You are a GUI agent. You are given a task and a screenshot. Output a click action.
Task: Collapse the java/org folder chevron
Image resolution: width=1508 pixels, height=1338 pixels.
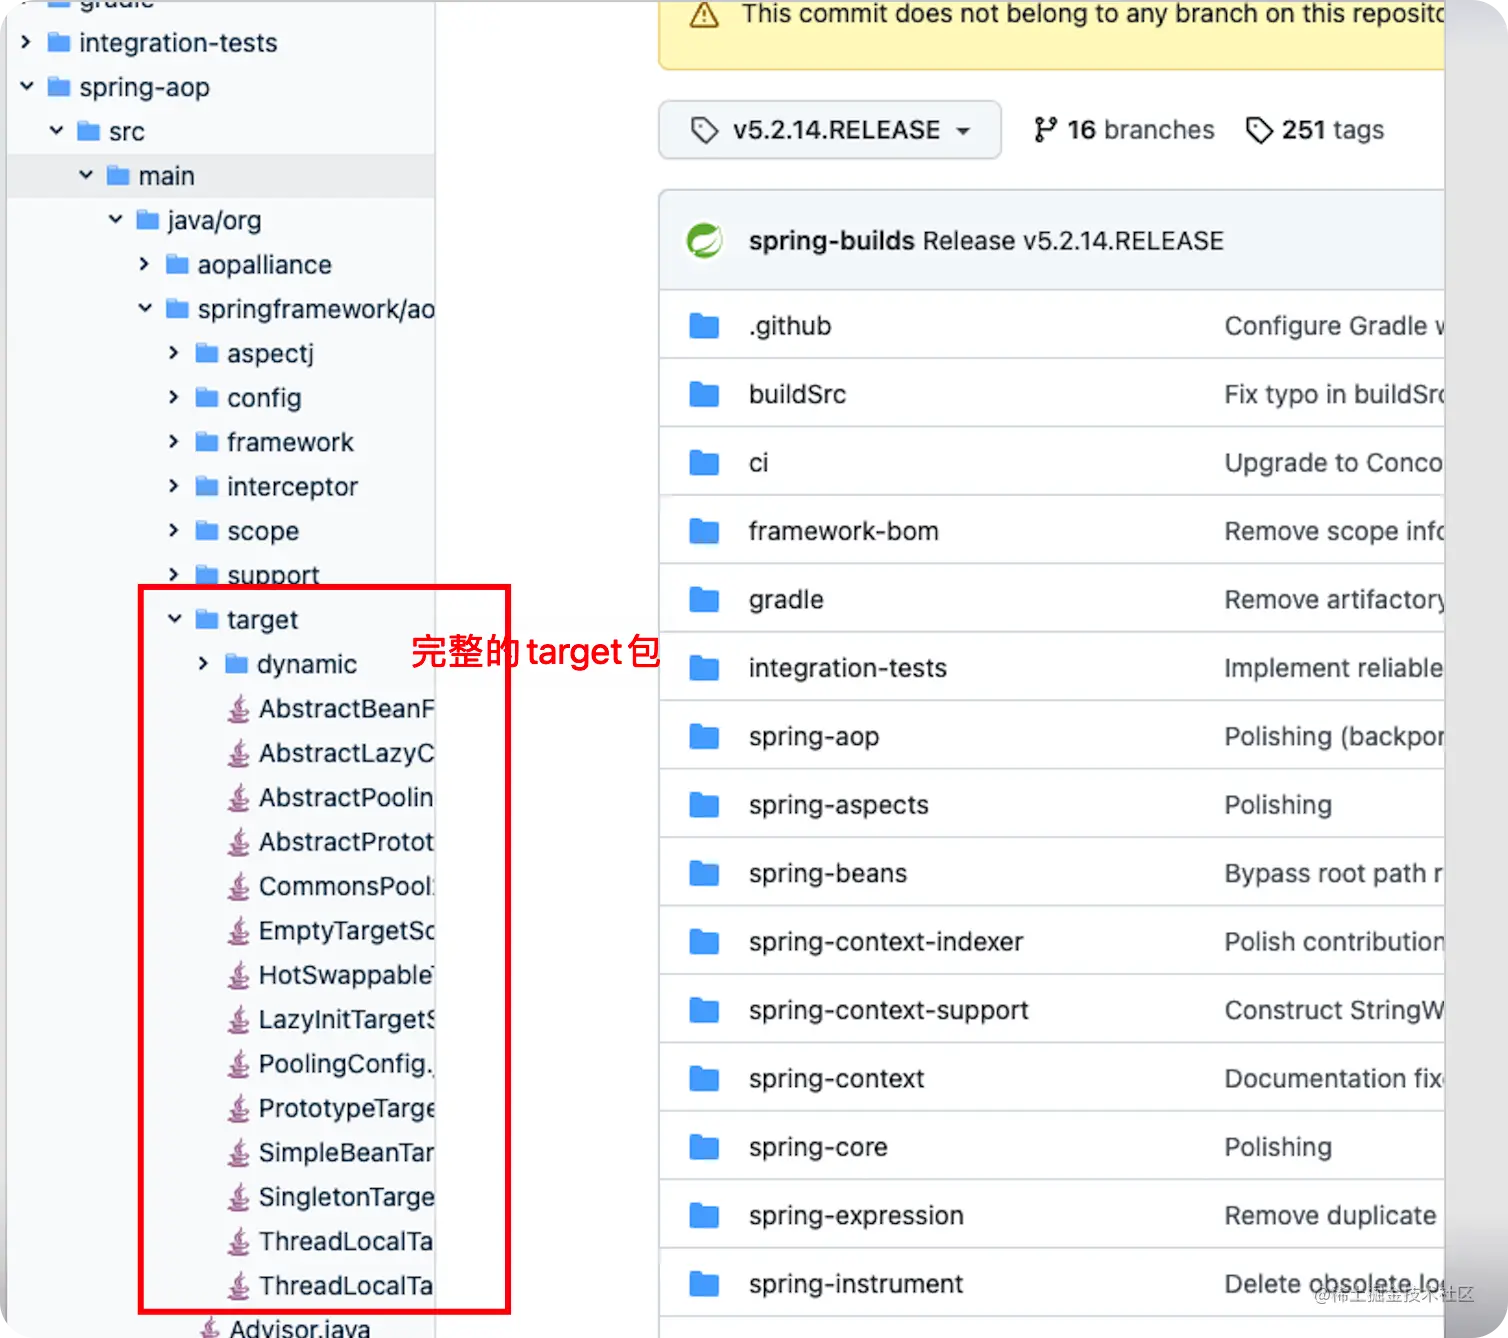coord(116,219)
